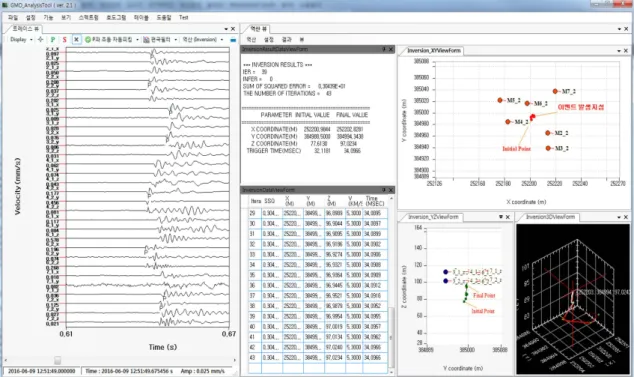Click the Initial Point label in XY plot

tap(516, 149)
